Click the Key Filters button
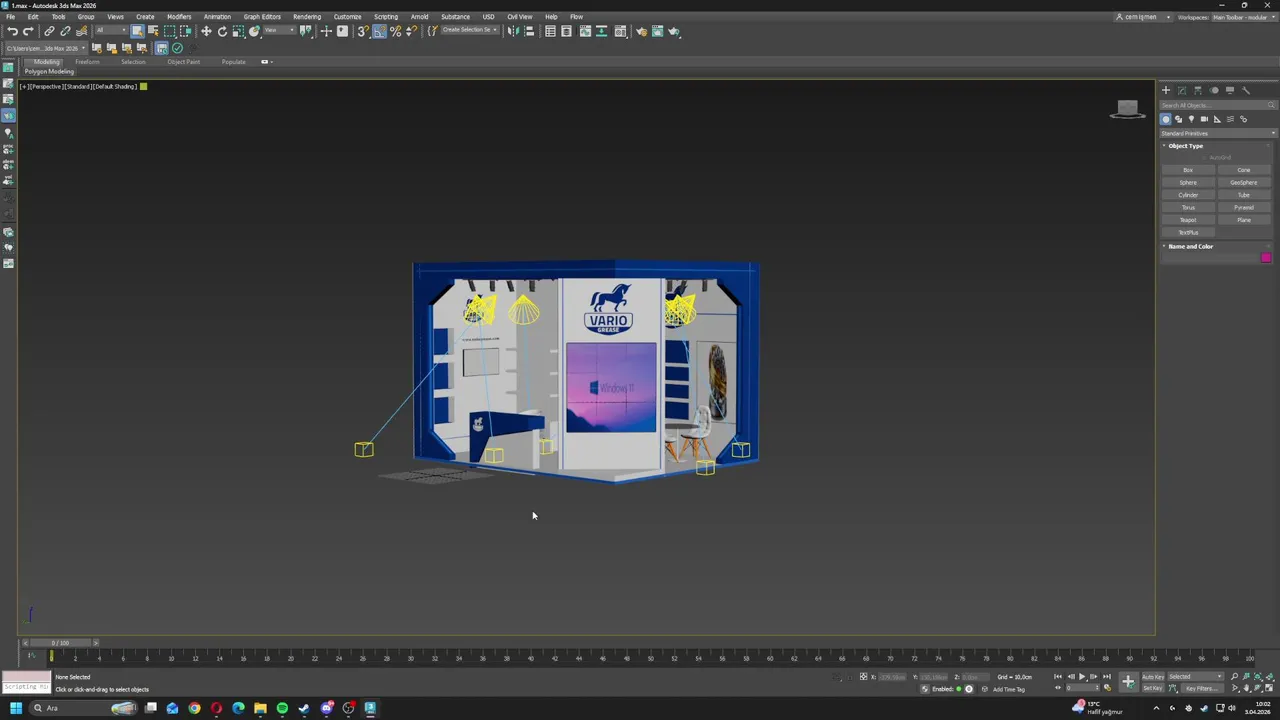This screenshot has height=720, width=1280. [1202, 688]
